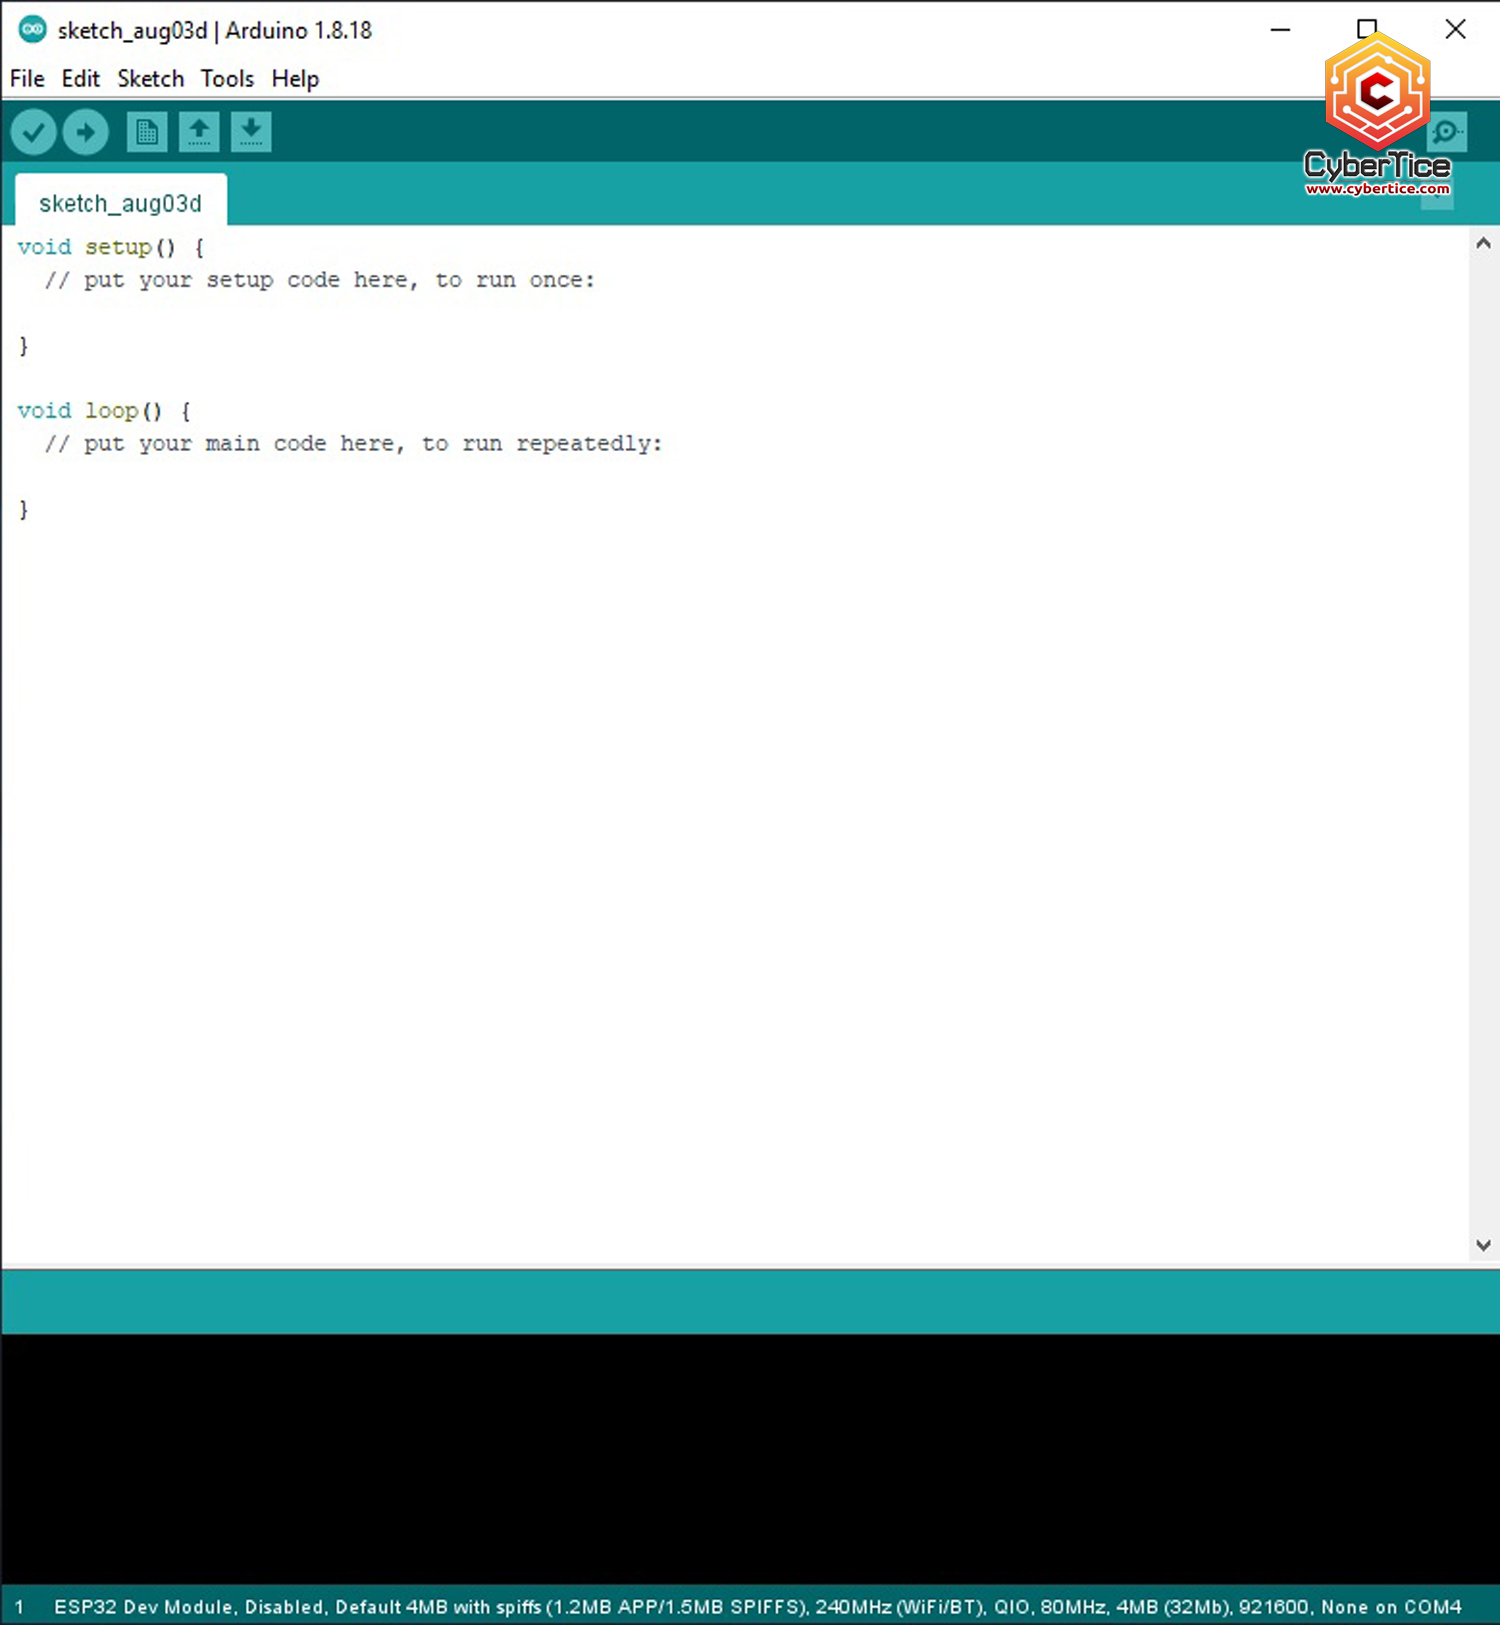Open the Edit menu
The image size is (1500, 1625).
[80, 79]
